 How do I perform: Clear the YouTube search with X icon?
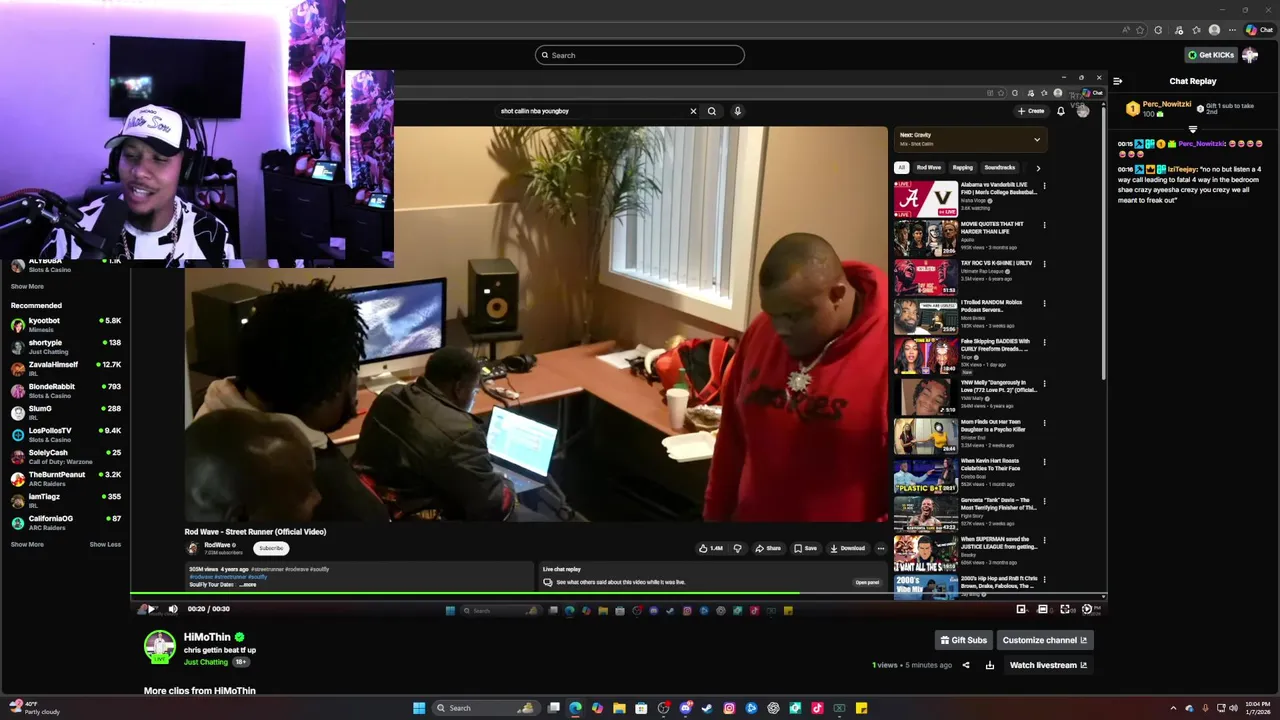[693, 111]
